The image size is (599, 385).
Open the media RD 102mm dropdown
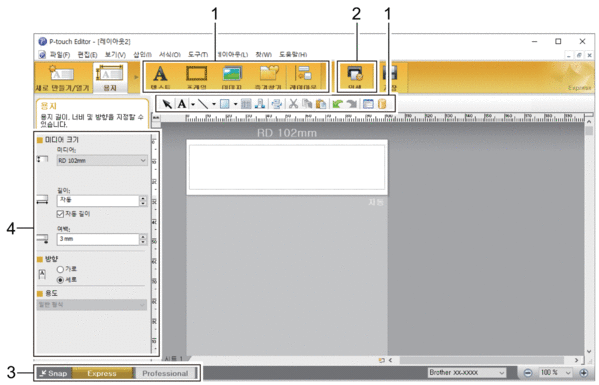point(102,160)
